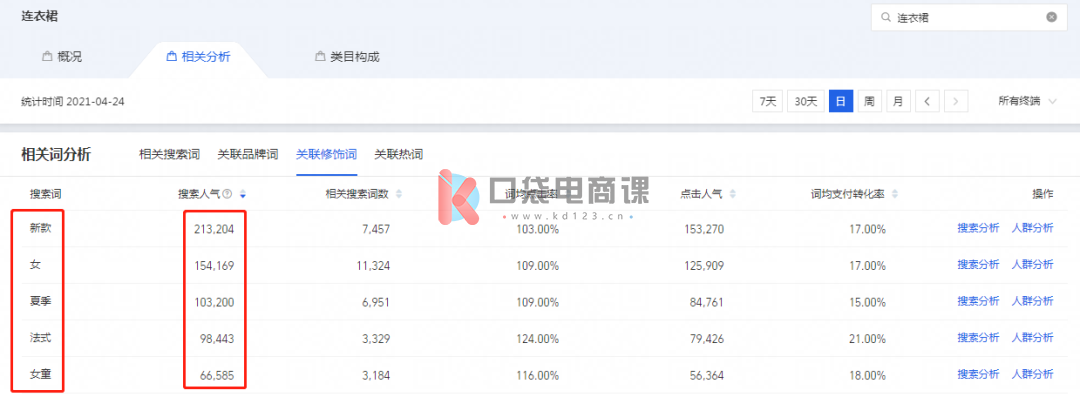Select the 月 period button
Image resolution: width=1080 pixels, height=397 pixels.
[x=898, y=101]
